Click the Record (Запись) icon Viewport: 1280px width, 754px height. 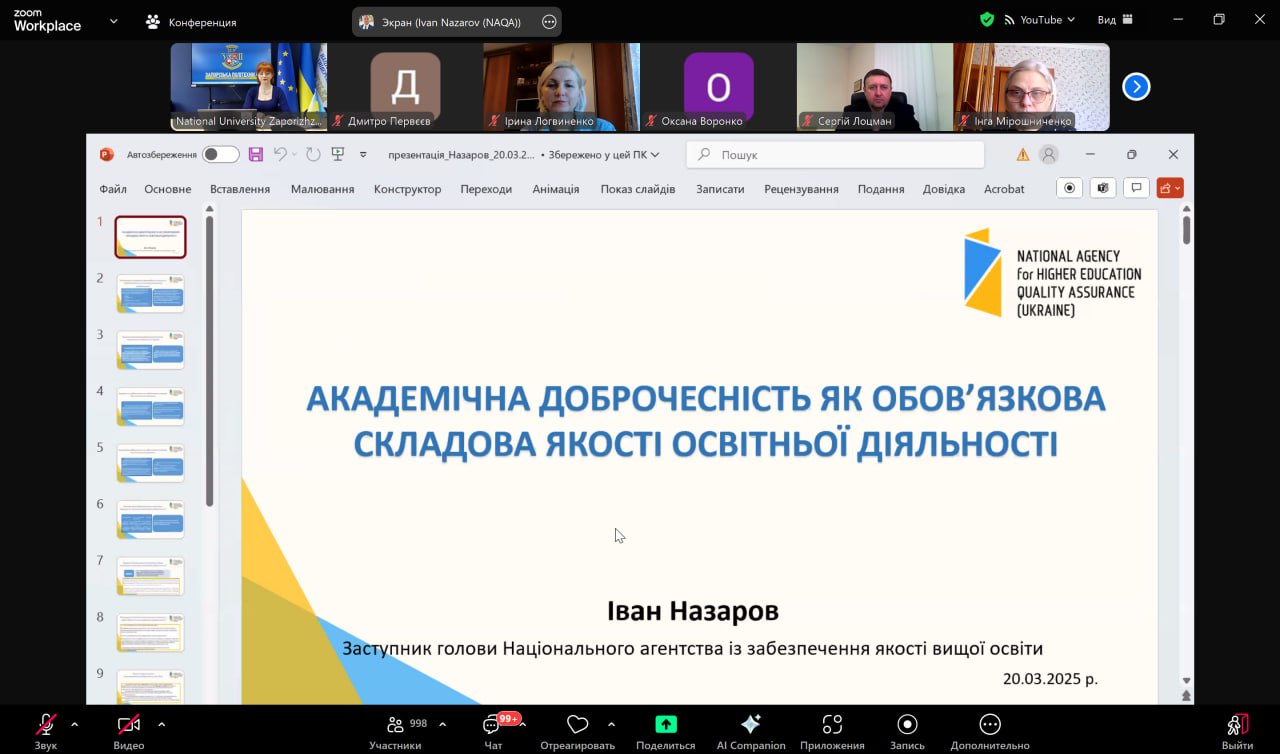tap(907, 725)
